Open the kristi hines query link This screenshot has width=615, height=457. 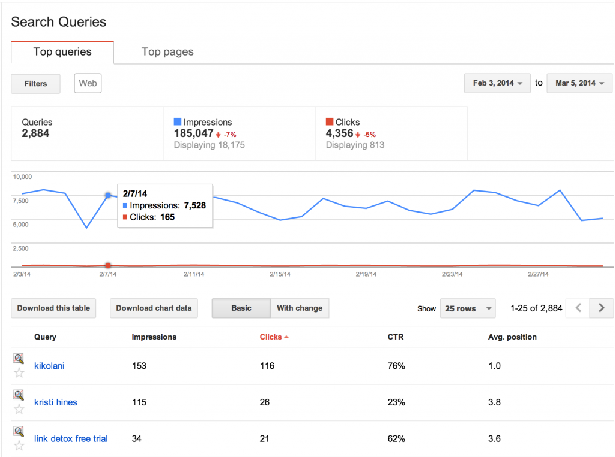click(56, 402)
